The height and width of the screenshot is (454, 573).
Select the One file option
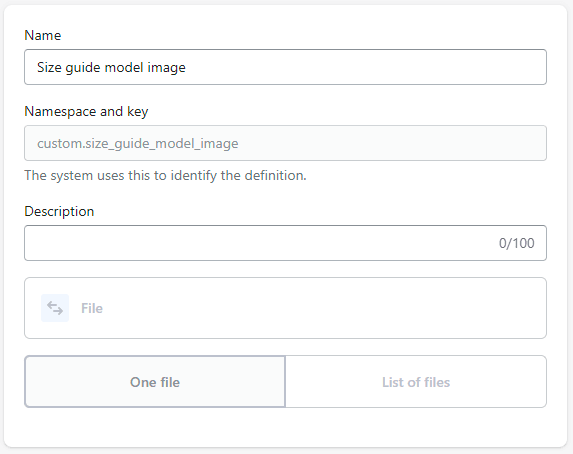tap(155, 382)
